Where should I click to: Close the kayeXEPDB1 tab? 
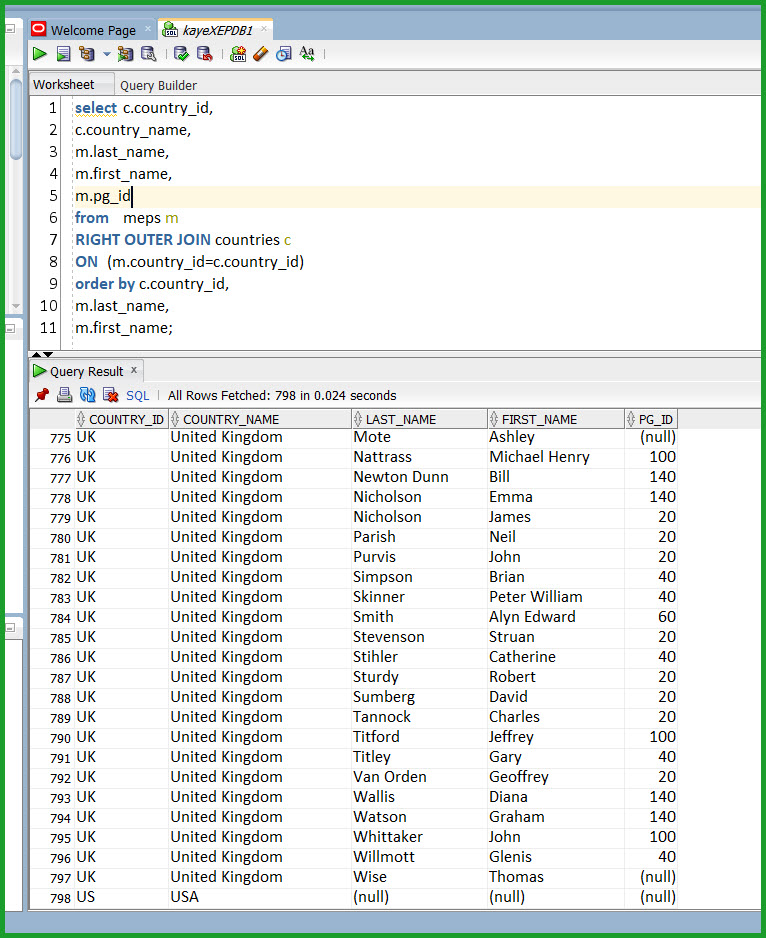[x=264, y=28]
